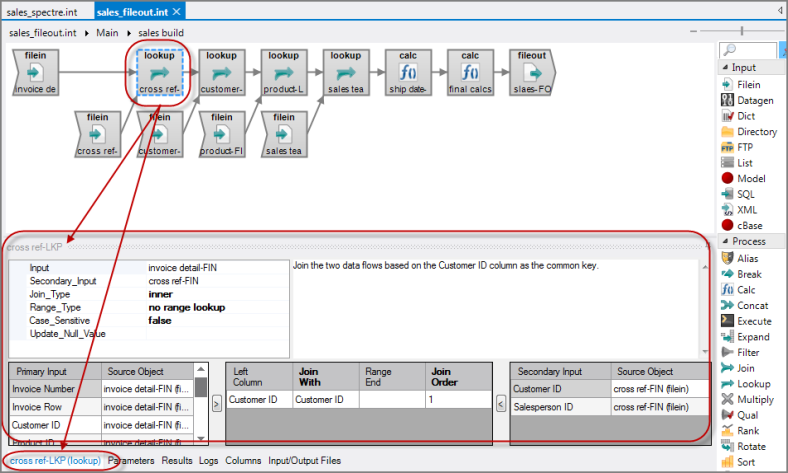
Task: Pick the Model palette item
Action: click(x=744, y=178)
